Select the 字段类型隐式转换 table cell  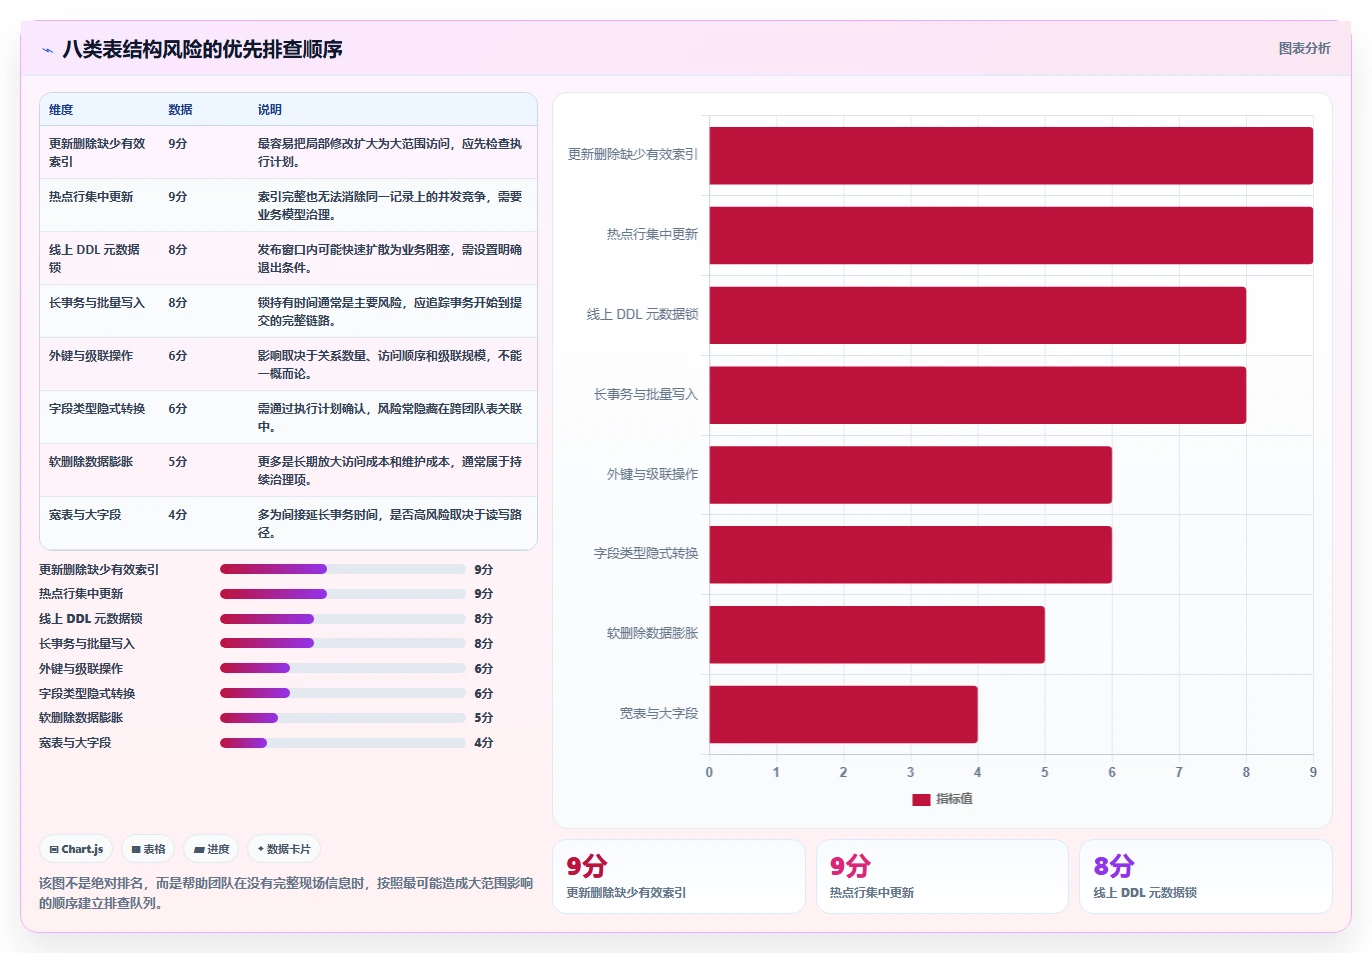[99, 417]
